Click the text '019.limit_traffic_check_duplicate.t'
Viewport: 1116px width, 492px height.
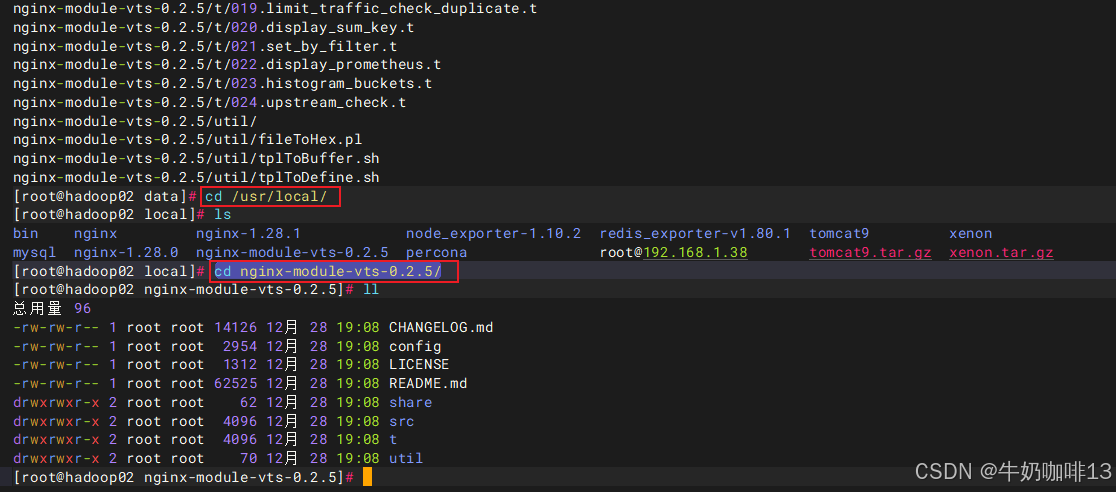pos(384,10)
